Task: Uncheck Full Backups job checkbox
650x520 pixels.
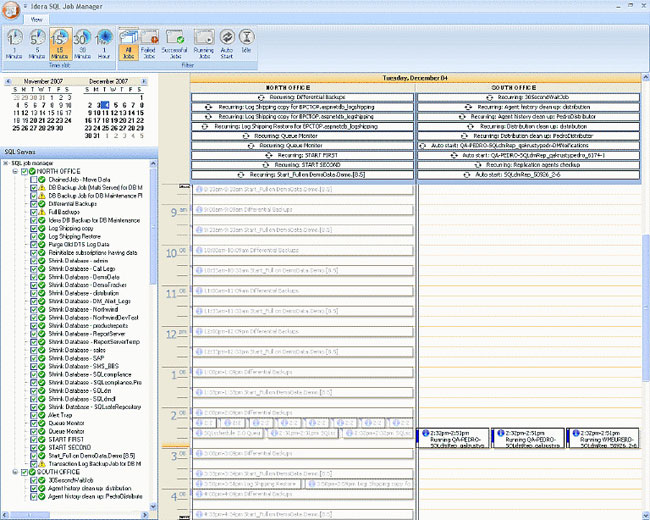Action: 34,212
